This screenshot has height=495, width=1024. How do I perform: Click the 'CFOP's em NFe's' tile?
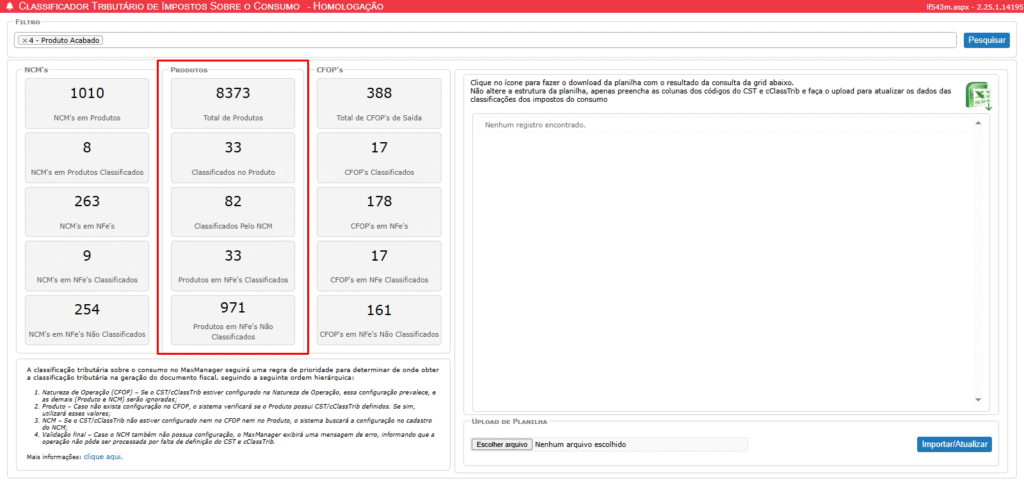[x=379, y=211]
